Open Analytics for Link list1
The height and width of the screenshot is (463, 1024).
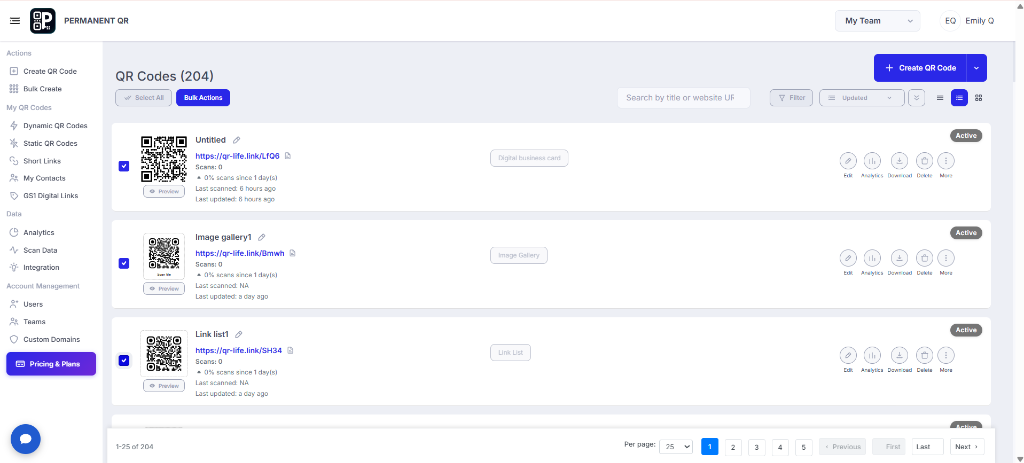coord(872,355)
